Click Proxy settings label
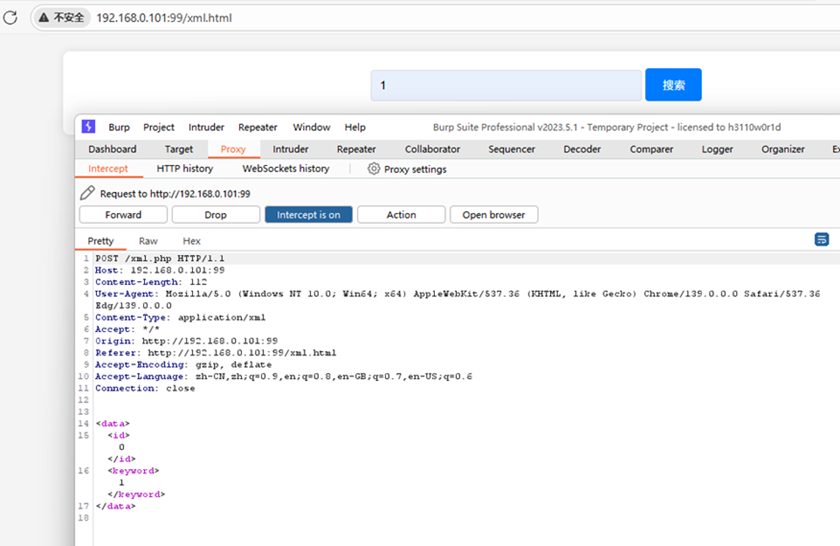This screenshot has width=840, height=546. click(x=415, y=169)
